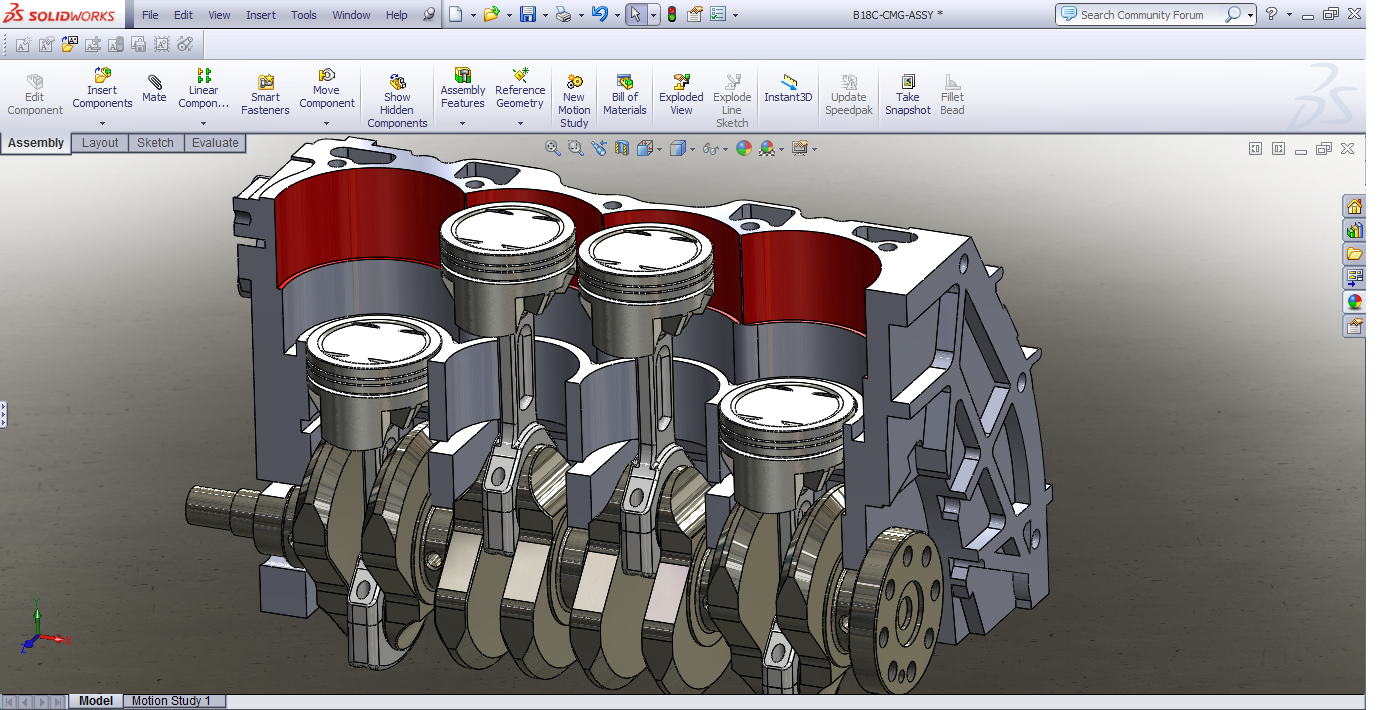This screenshot has width=1382, height=710.
Task: Click Smart Fasteners in the toolbar
Action: (265, 95)
